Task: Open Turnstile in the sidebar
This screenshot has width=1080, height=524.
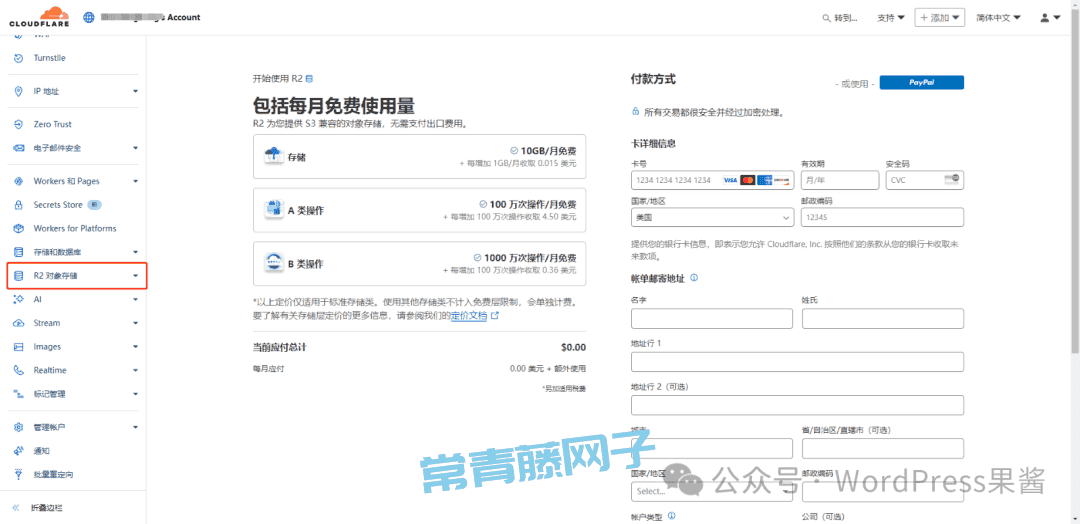Action: click(x=50, y=58)
